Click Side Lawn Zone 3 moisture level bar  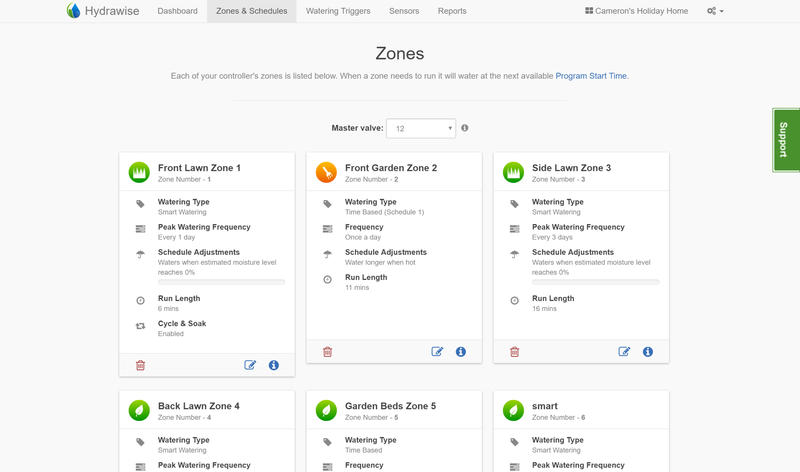[x=595, y=282]
